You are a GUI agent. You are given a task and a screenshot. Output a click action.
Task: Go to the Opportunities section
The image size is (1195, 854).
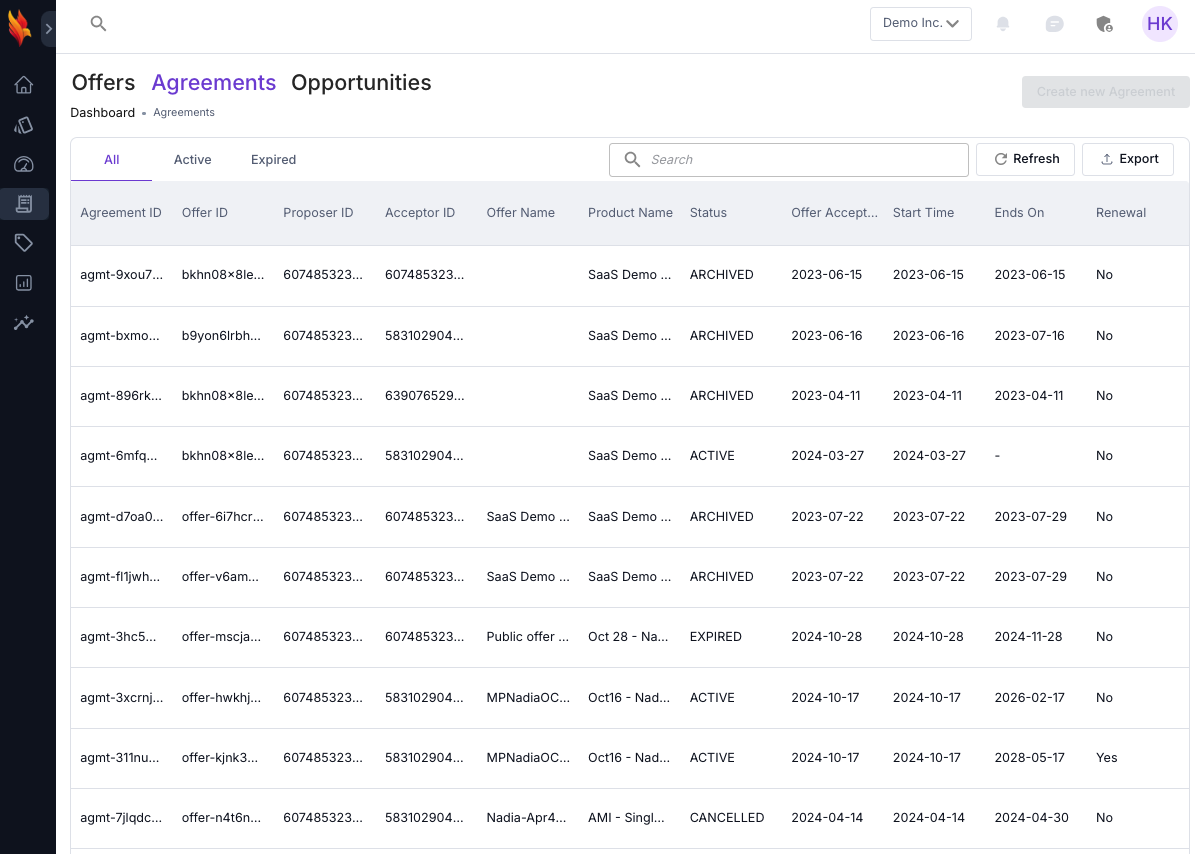pyautogui.click(x=361, y=83)
